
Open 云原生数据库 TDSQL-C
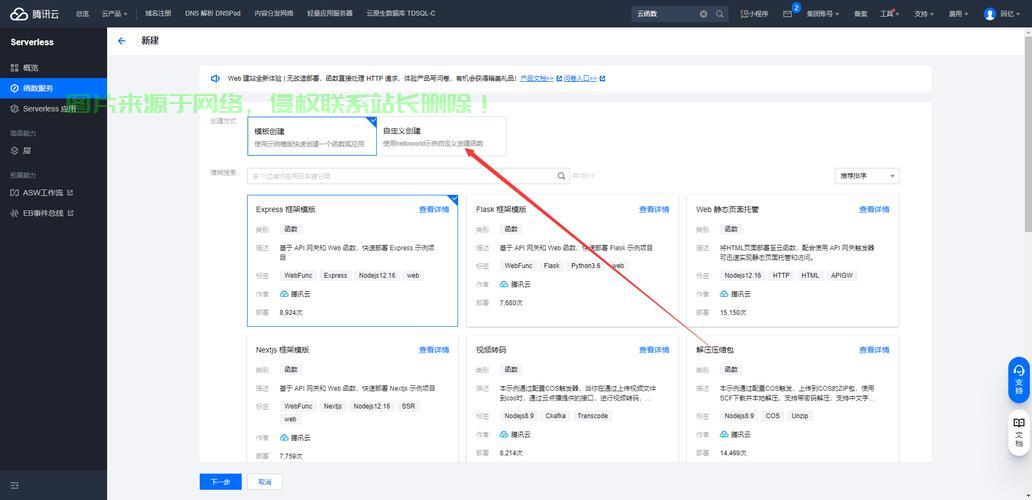(x=401, y=14)
